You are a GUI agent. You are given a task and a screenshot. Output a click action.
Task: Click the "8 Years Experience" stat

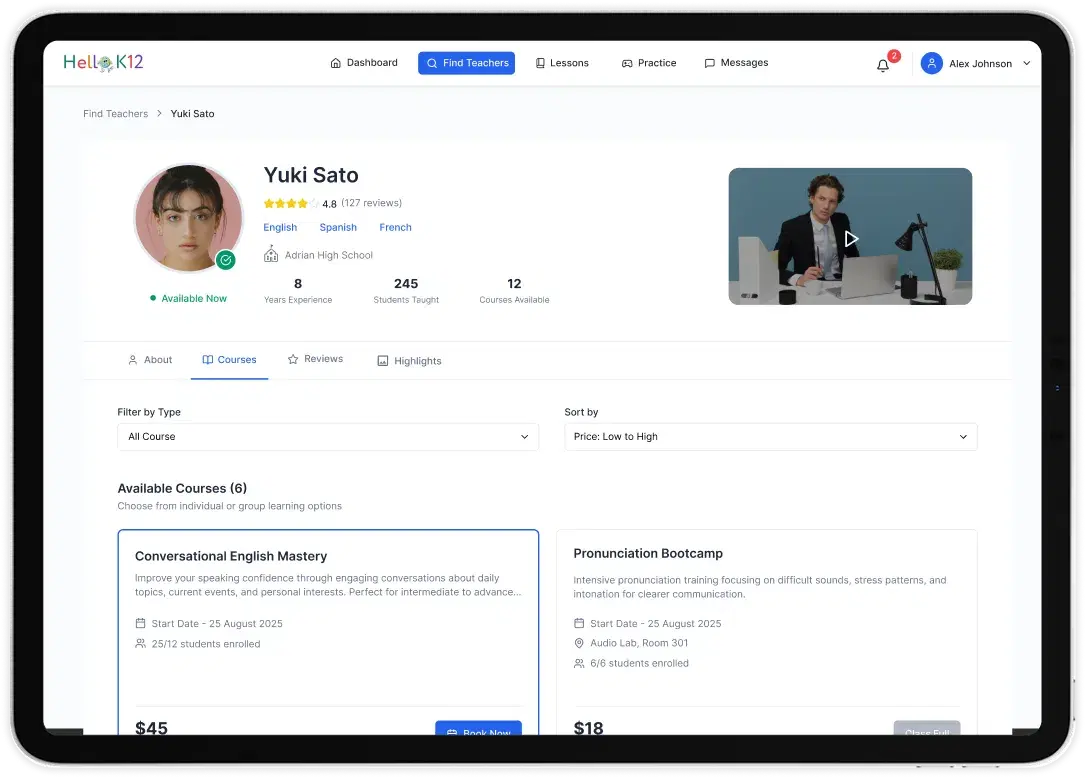click(x=298, y=290)
